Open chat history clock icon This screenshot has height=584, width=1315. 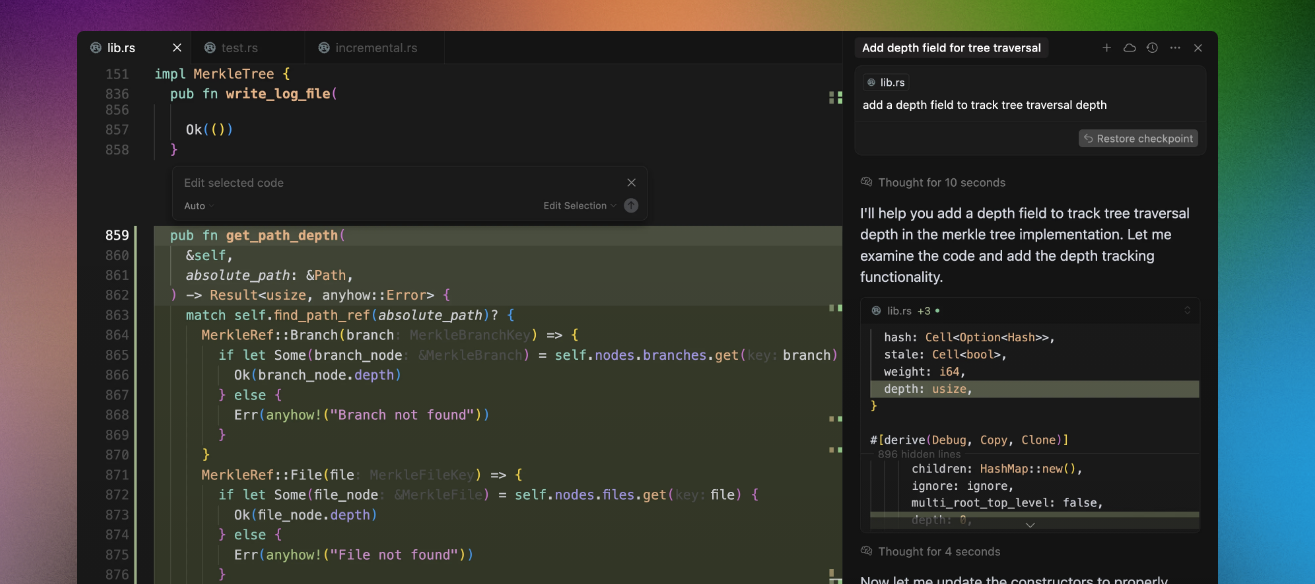1152,48
